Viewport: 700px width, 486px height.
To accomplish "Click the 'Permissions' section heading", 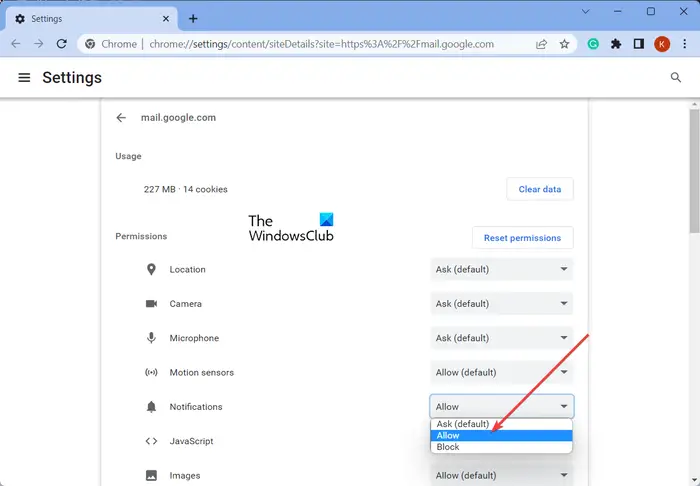I will point(141,236).
